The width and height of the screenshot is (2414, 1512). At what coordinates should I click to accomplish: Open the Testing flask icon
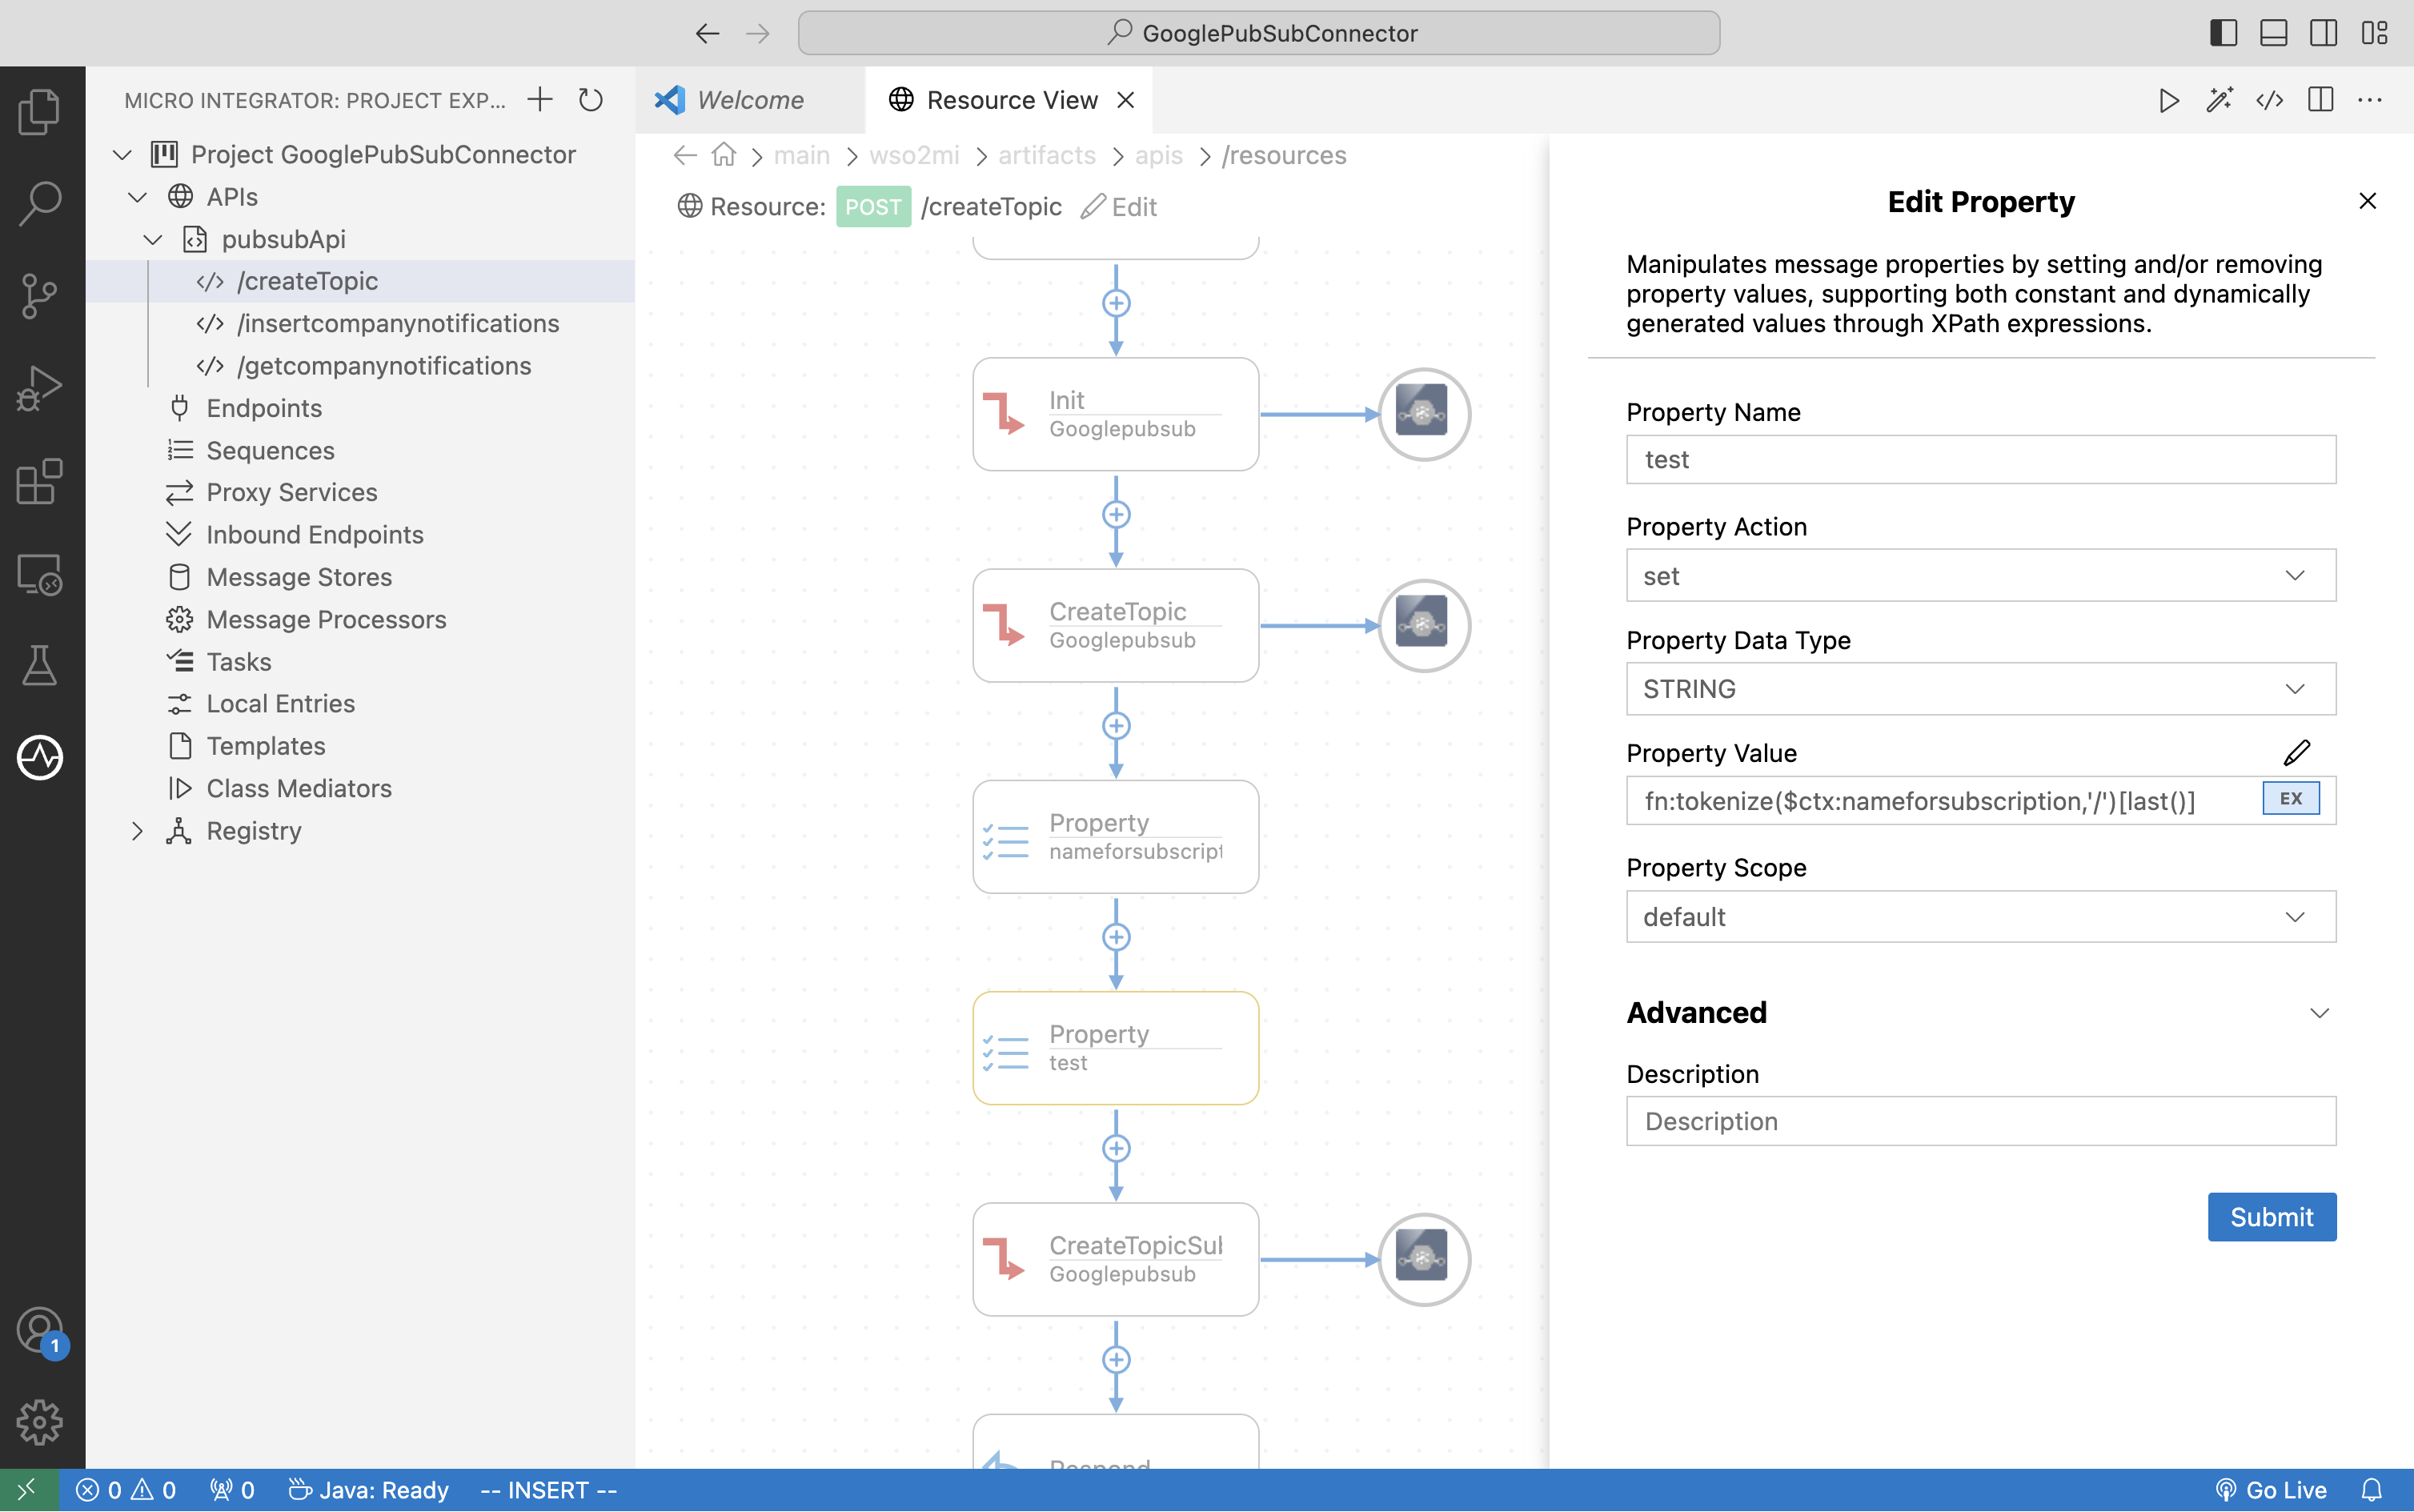40,665
